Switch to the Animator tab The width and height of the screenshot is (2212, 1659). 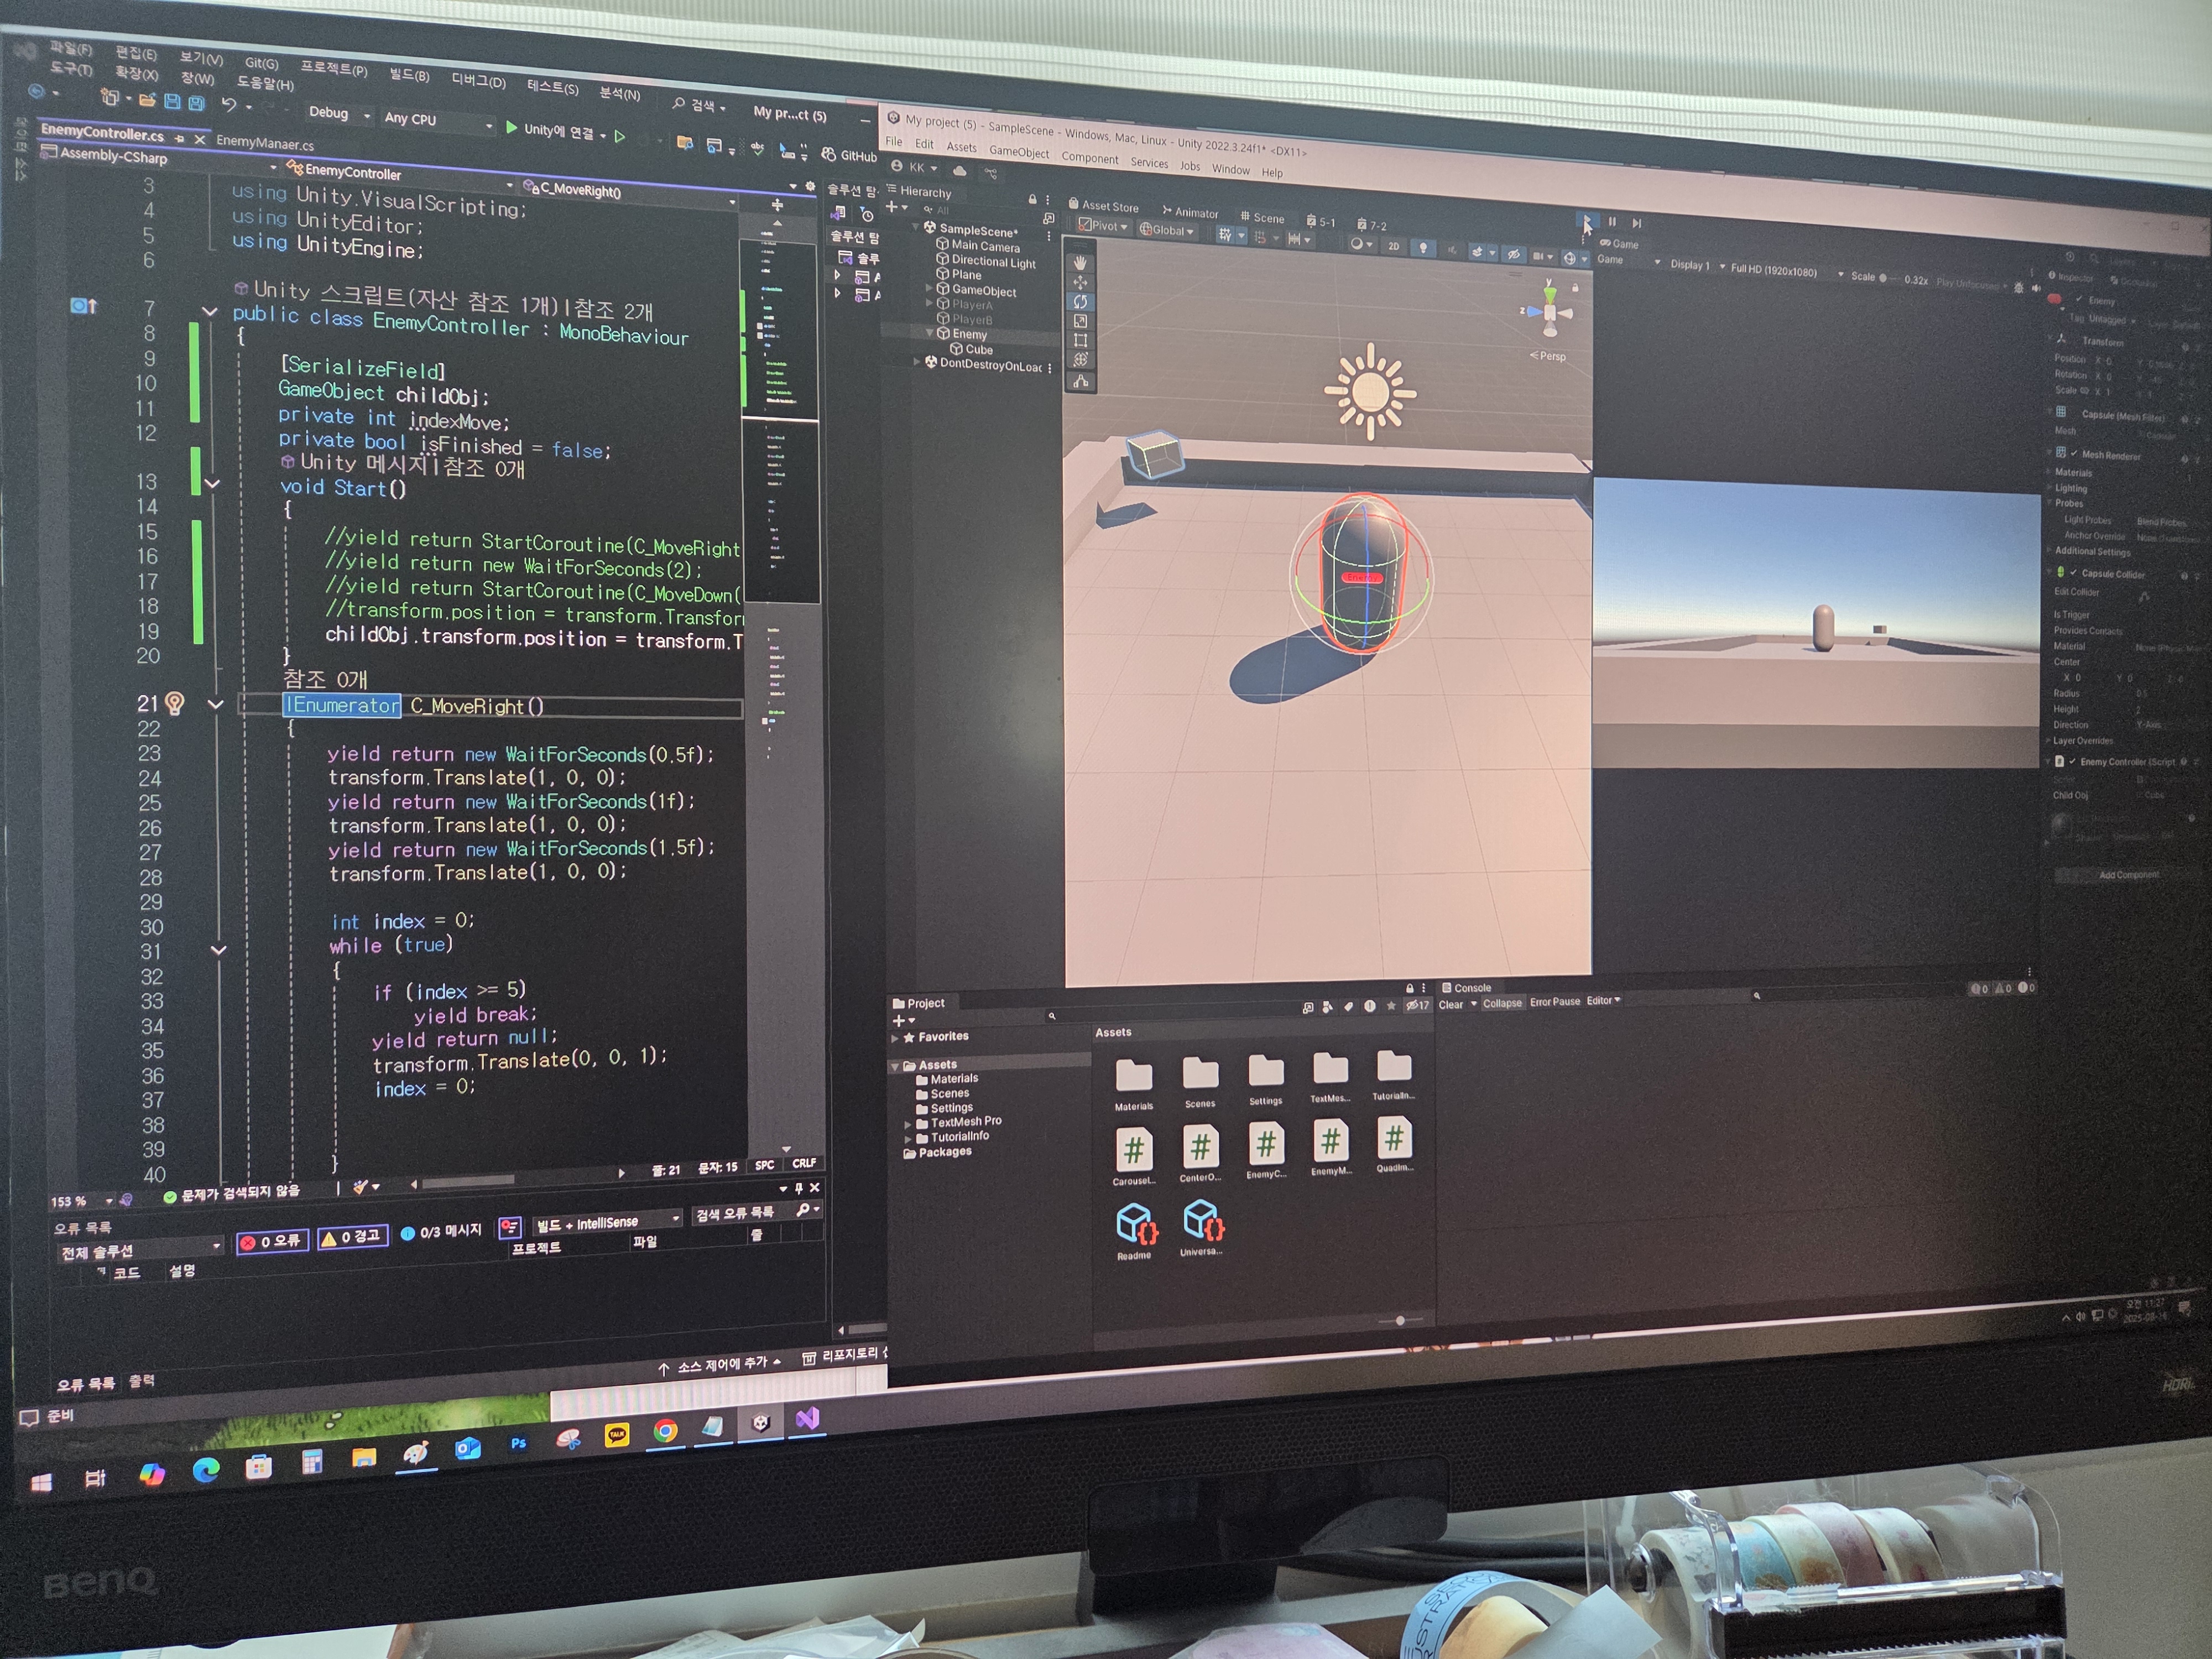point(1190,212)
